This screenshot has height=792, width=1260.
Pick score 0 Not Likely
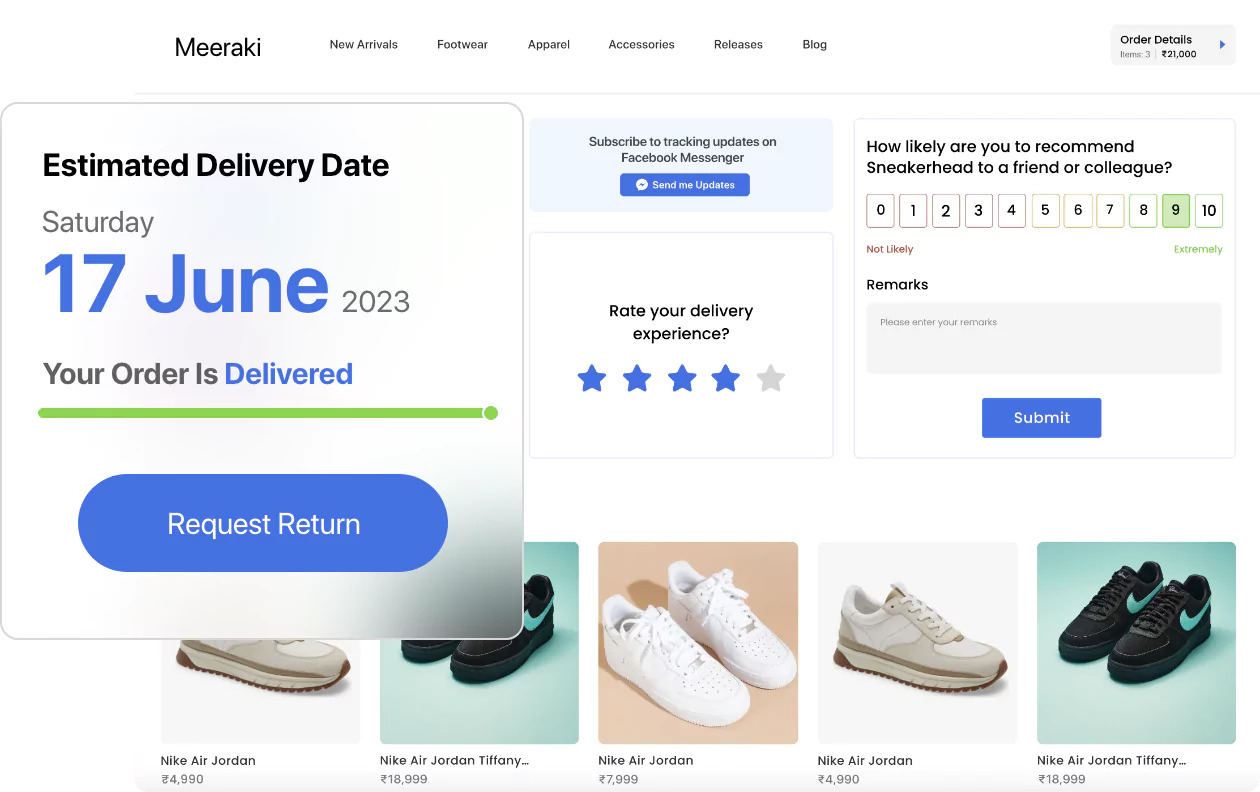point(880,210)
